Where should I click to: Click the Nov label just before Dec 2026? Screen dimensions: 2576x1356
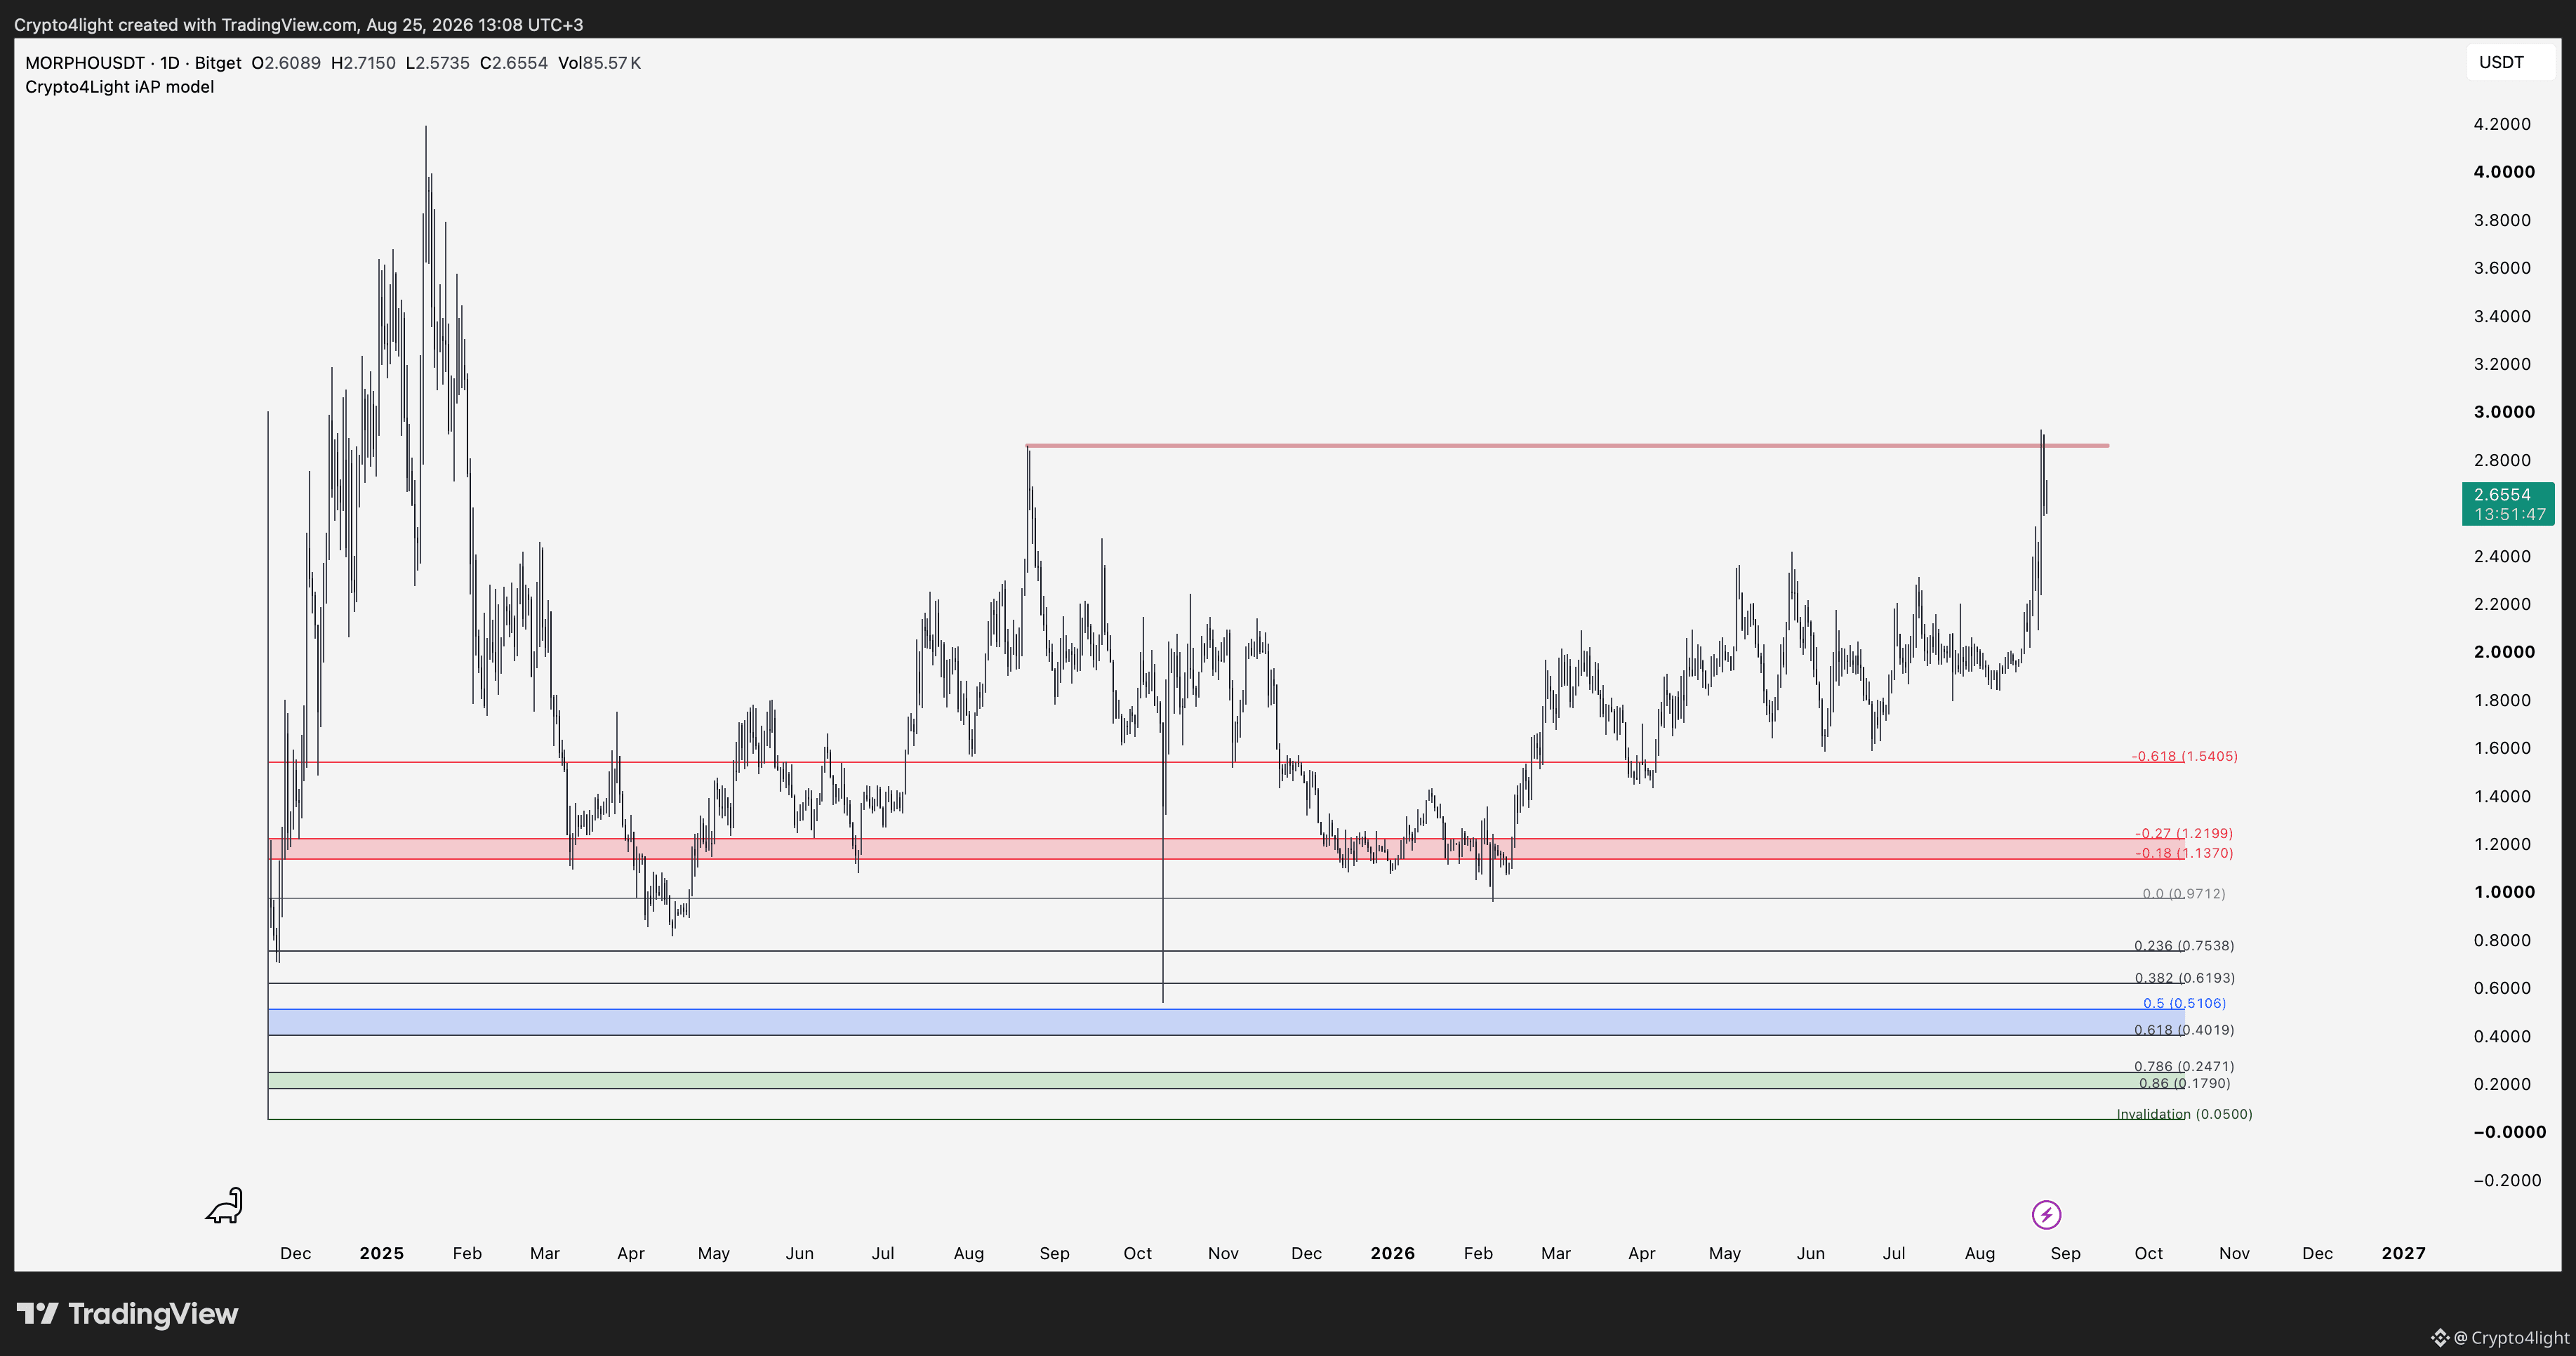[2234, 1253]
